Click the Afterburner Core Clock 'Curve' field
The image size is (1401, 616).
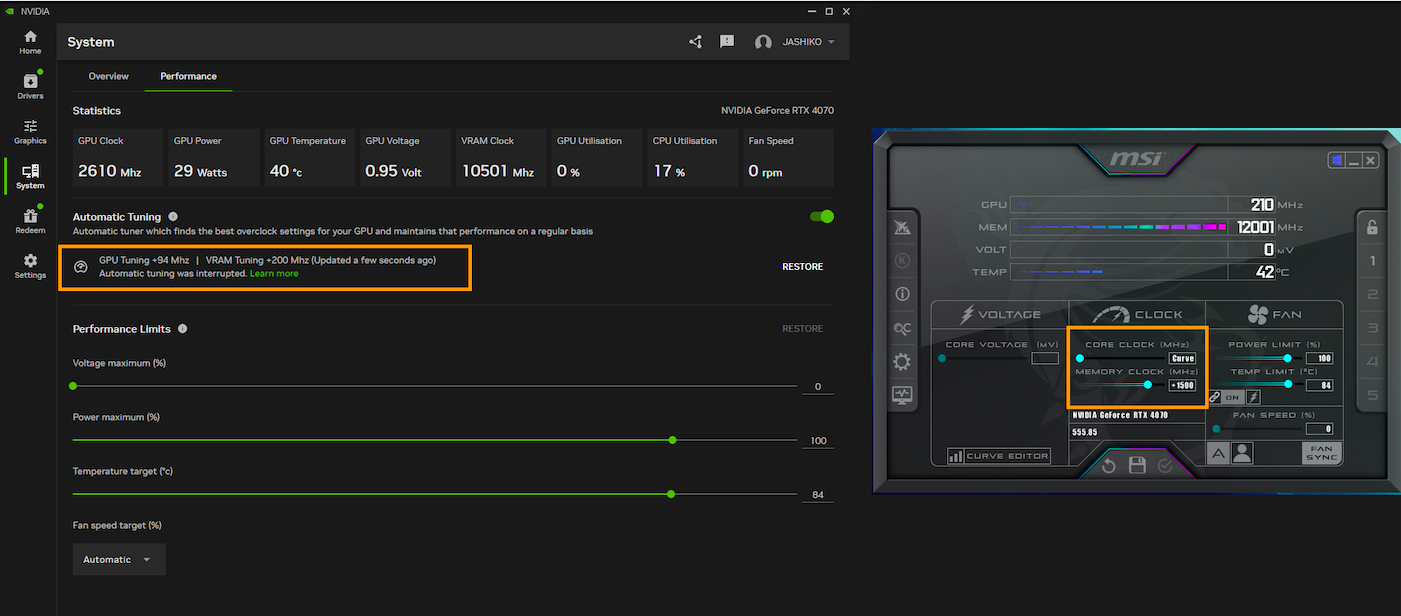[1182, 358]
